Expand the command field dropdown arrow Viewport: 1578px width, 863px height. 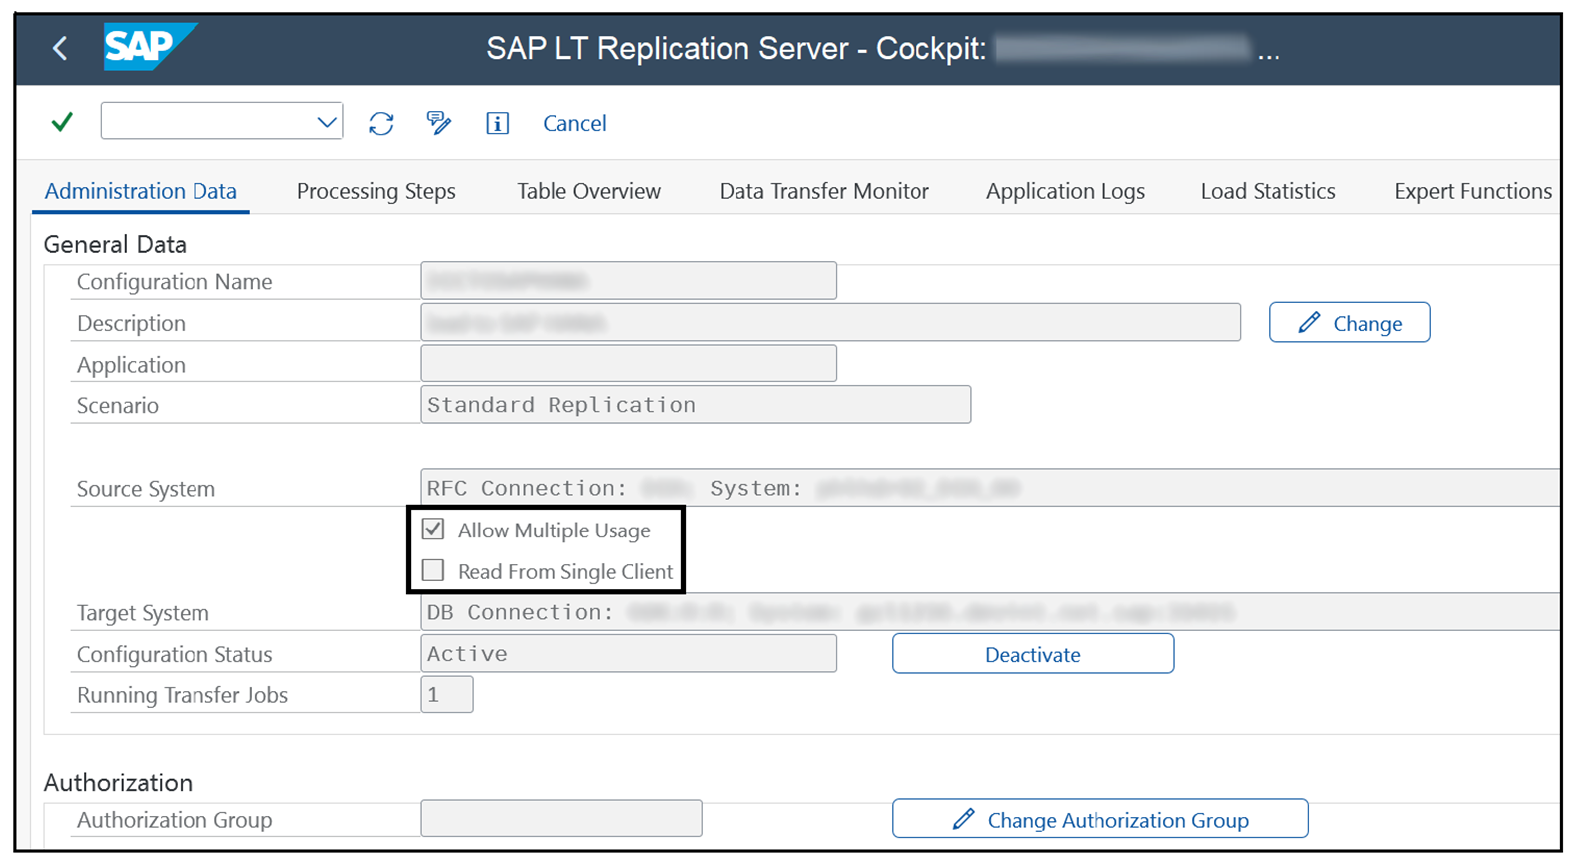326,122
